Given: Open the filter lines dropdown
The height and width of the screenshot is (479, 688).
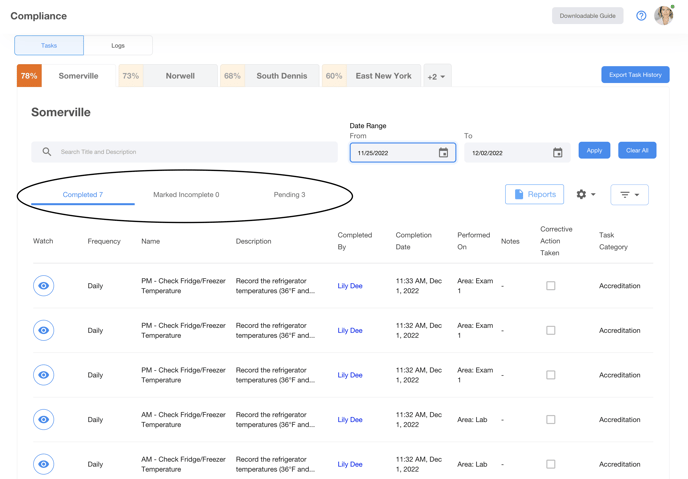Looking at the screenshot, I should coord(629,195).
